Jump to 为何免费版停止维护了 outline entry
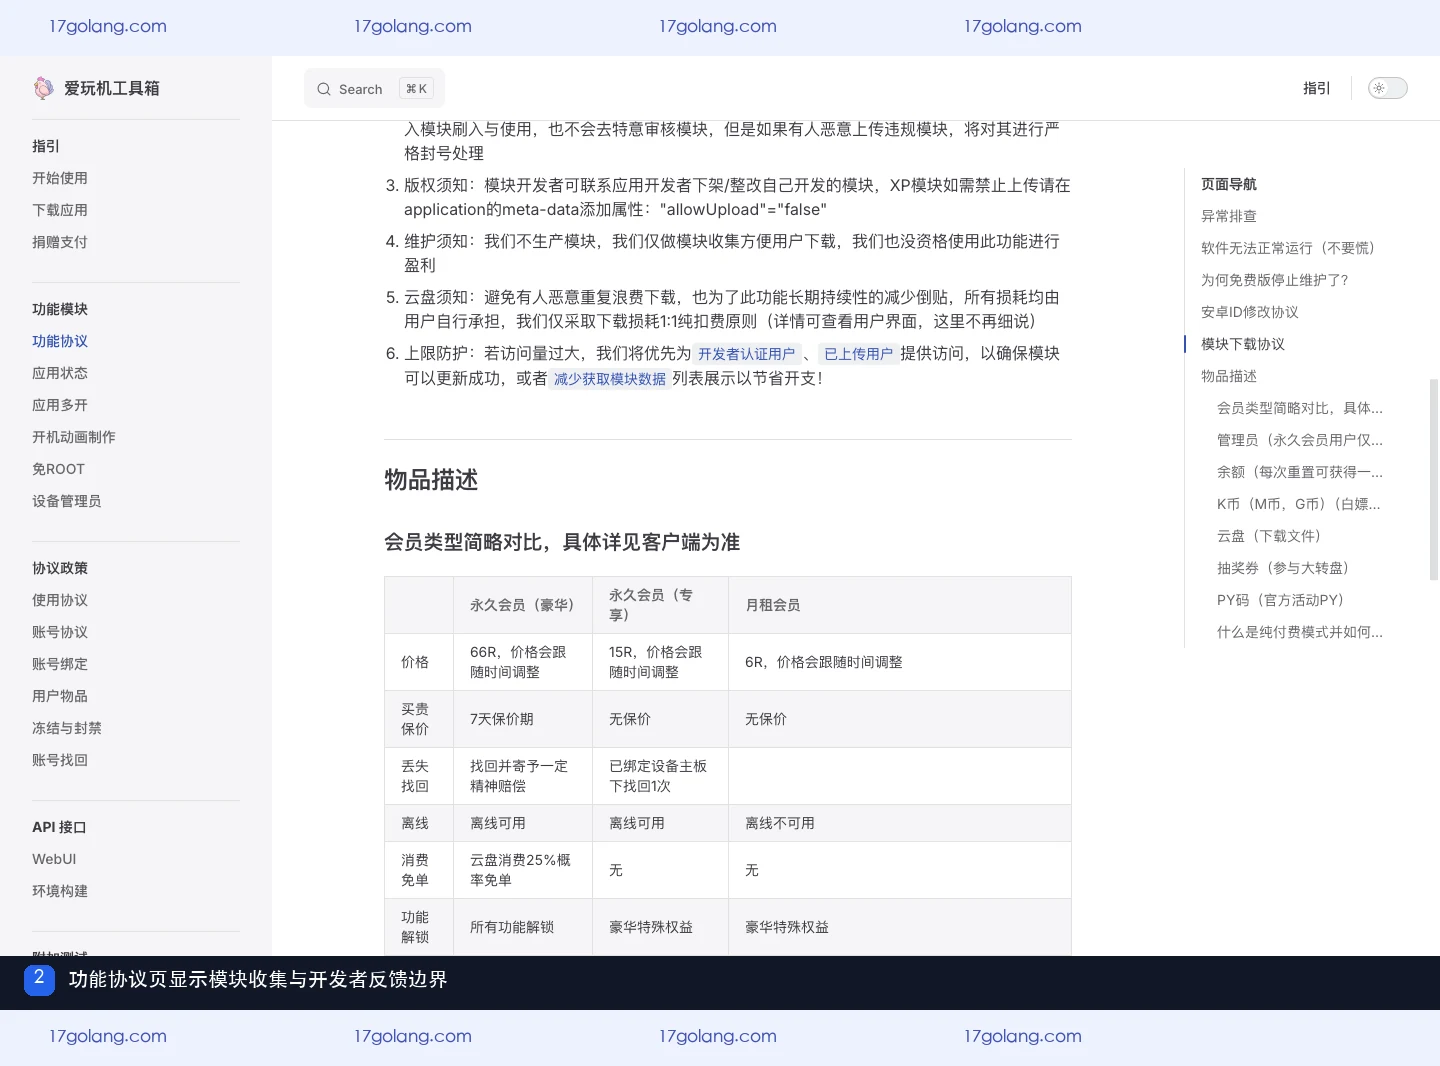The width and height of the screenshot is (1440, 1066). click(x=1275, y=280)
